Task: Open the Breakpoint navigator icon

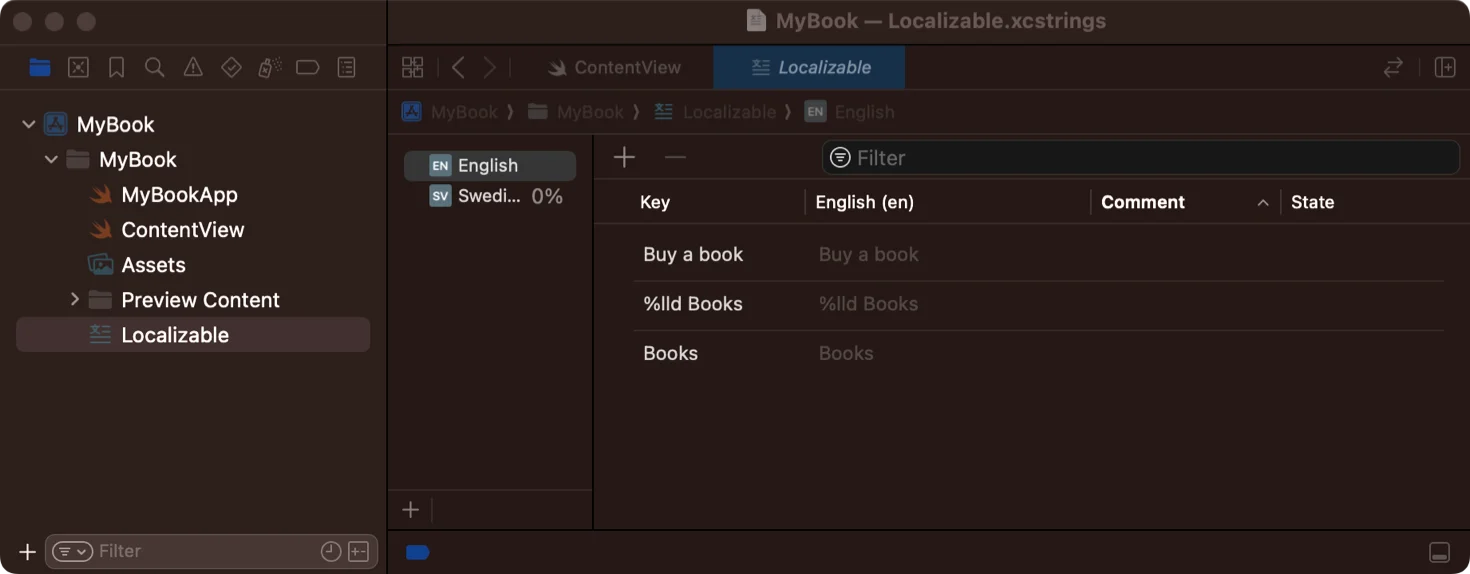Action: click(308, 67)
